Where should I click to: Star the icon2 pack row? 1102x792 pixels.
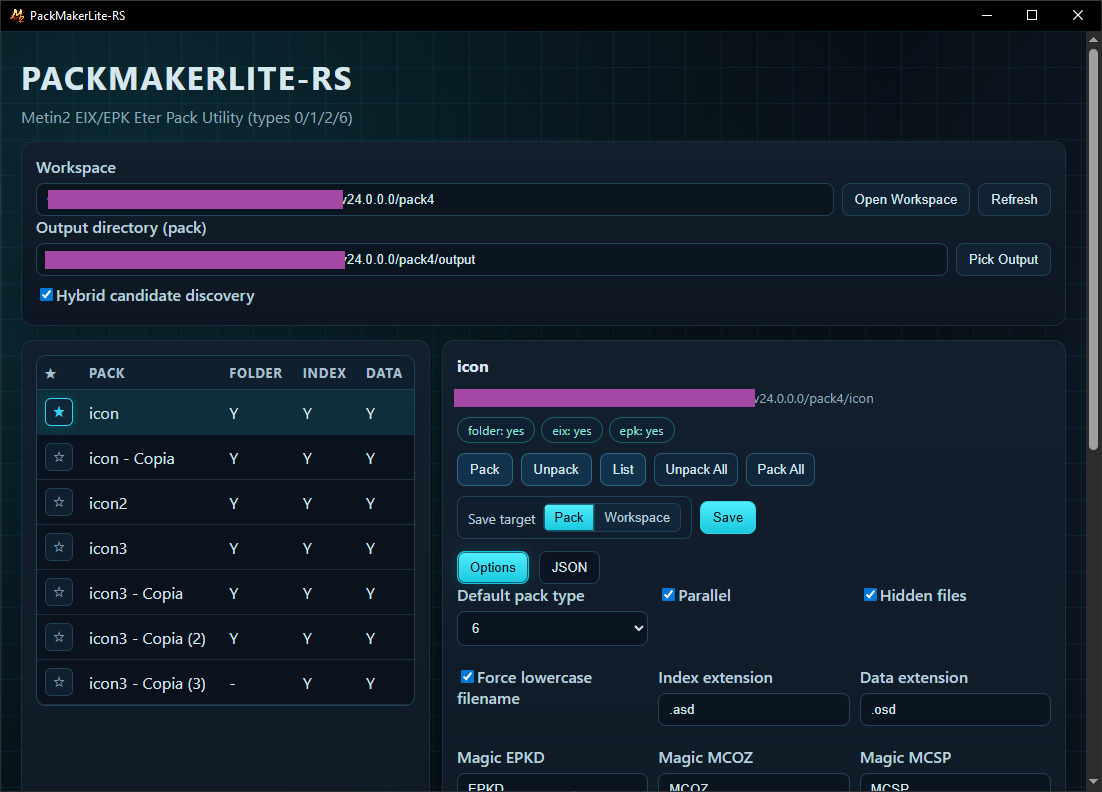[x=59, y=502]
